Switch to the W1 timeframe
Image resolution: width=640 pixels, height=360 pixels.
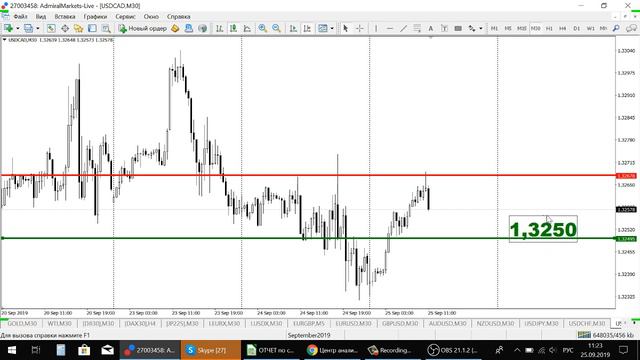click(591, 28)
